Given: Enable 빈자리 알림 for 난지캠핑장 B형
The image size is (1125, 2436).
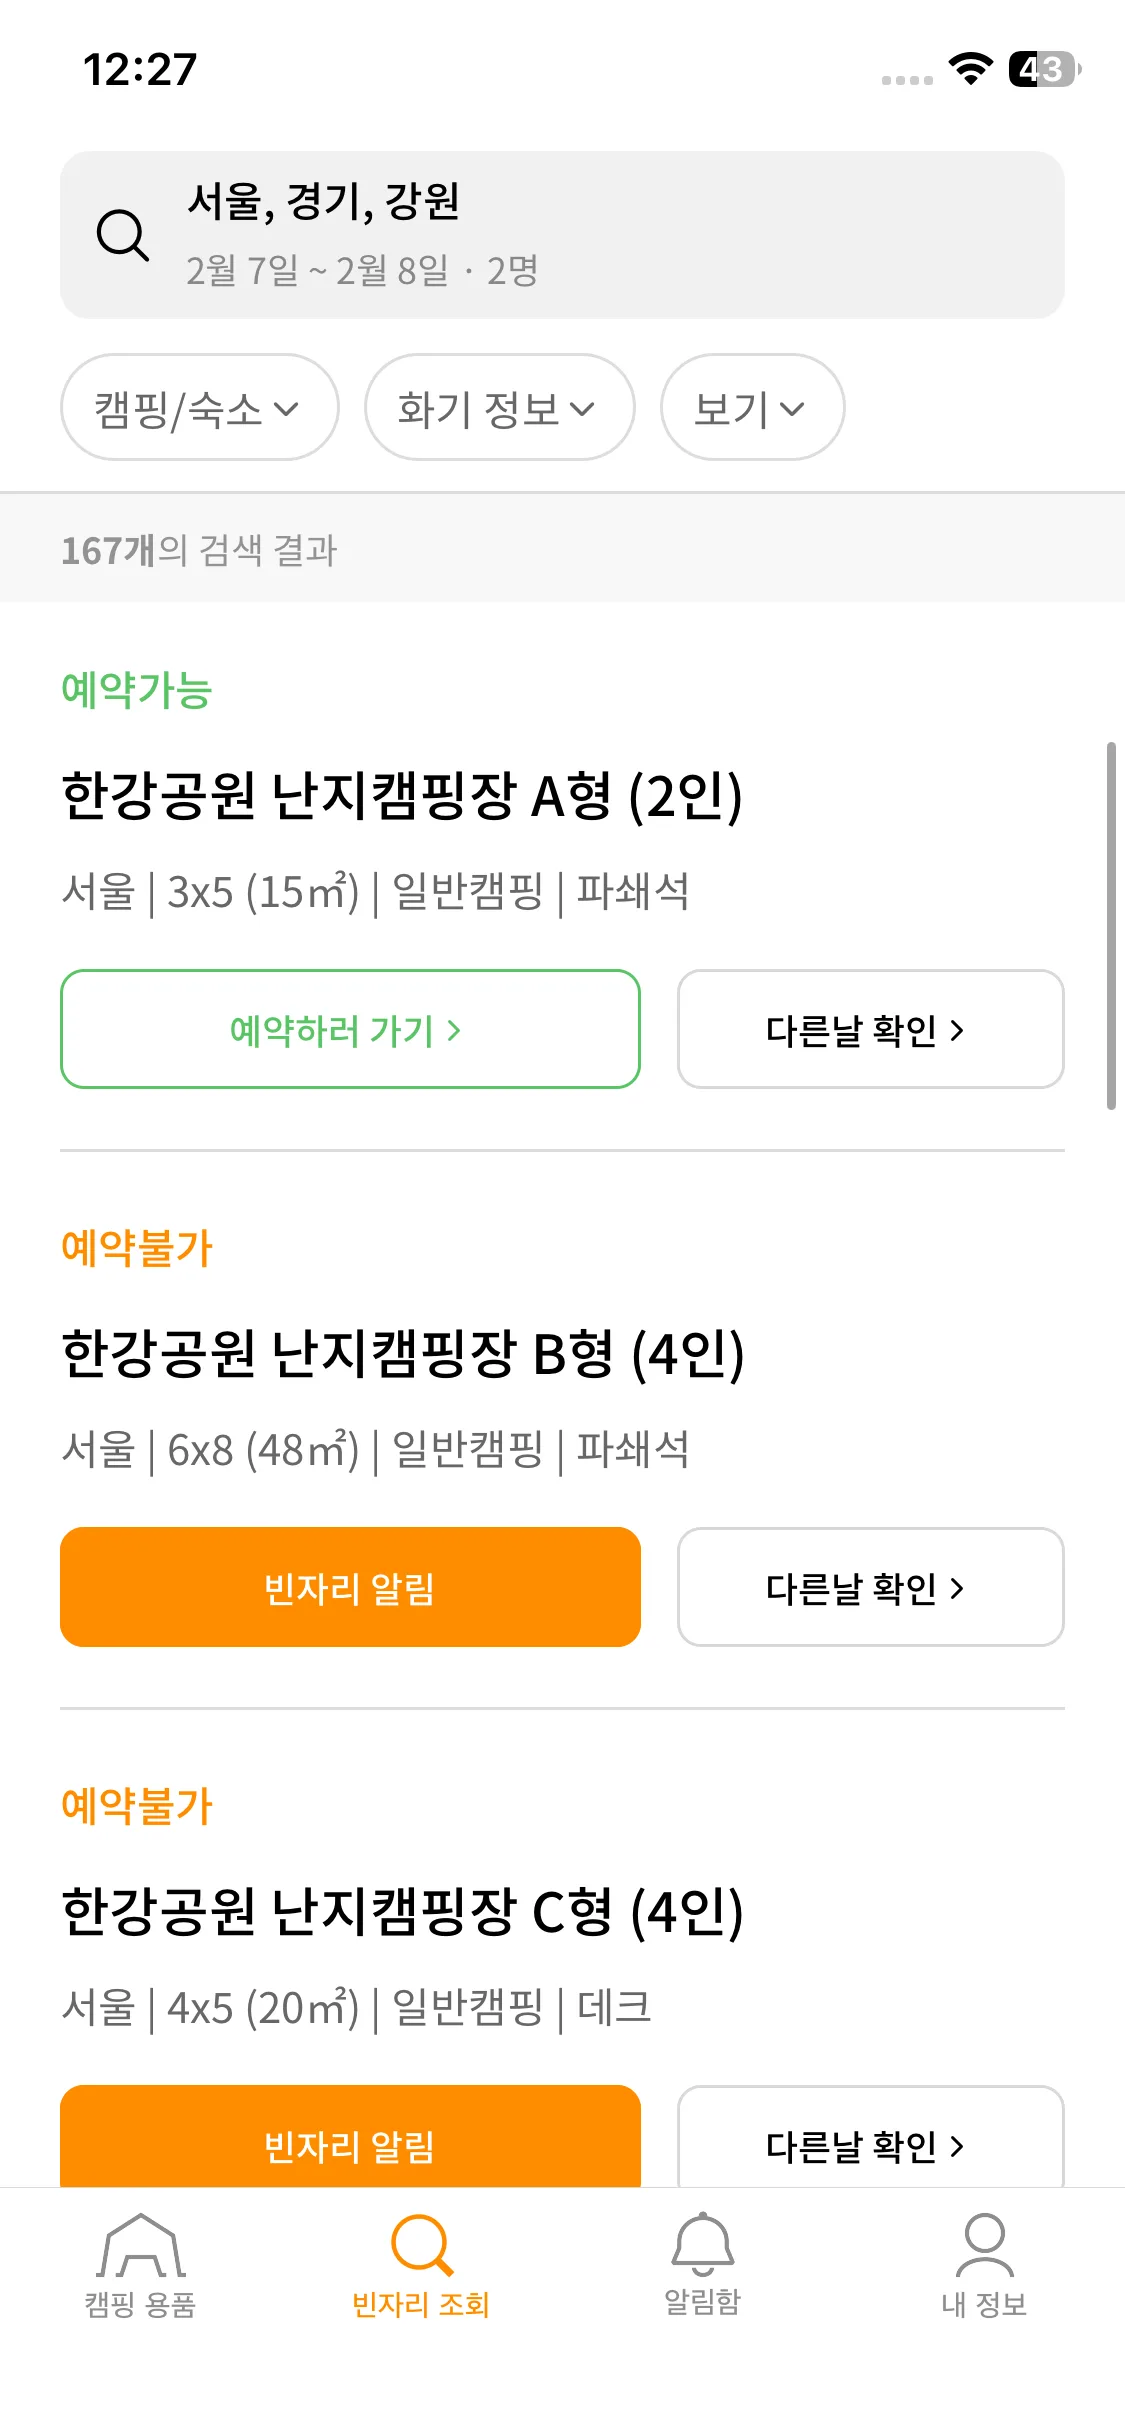Looking at the screenshot, I should 350,1587.
